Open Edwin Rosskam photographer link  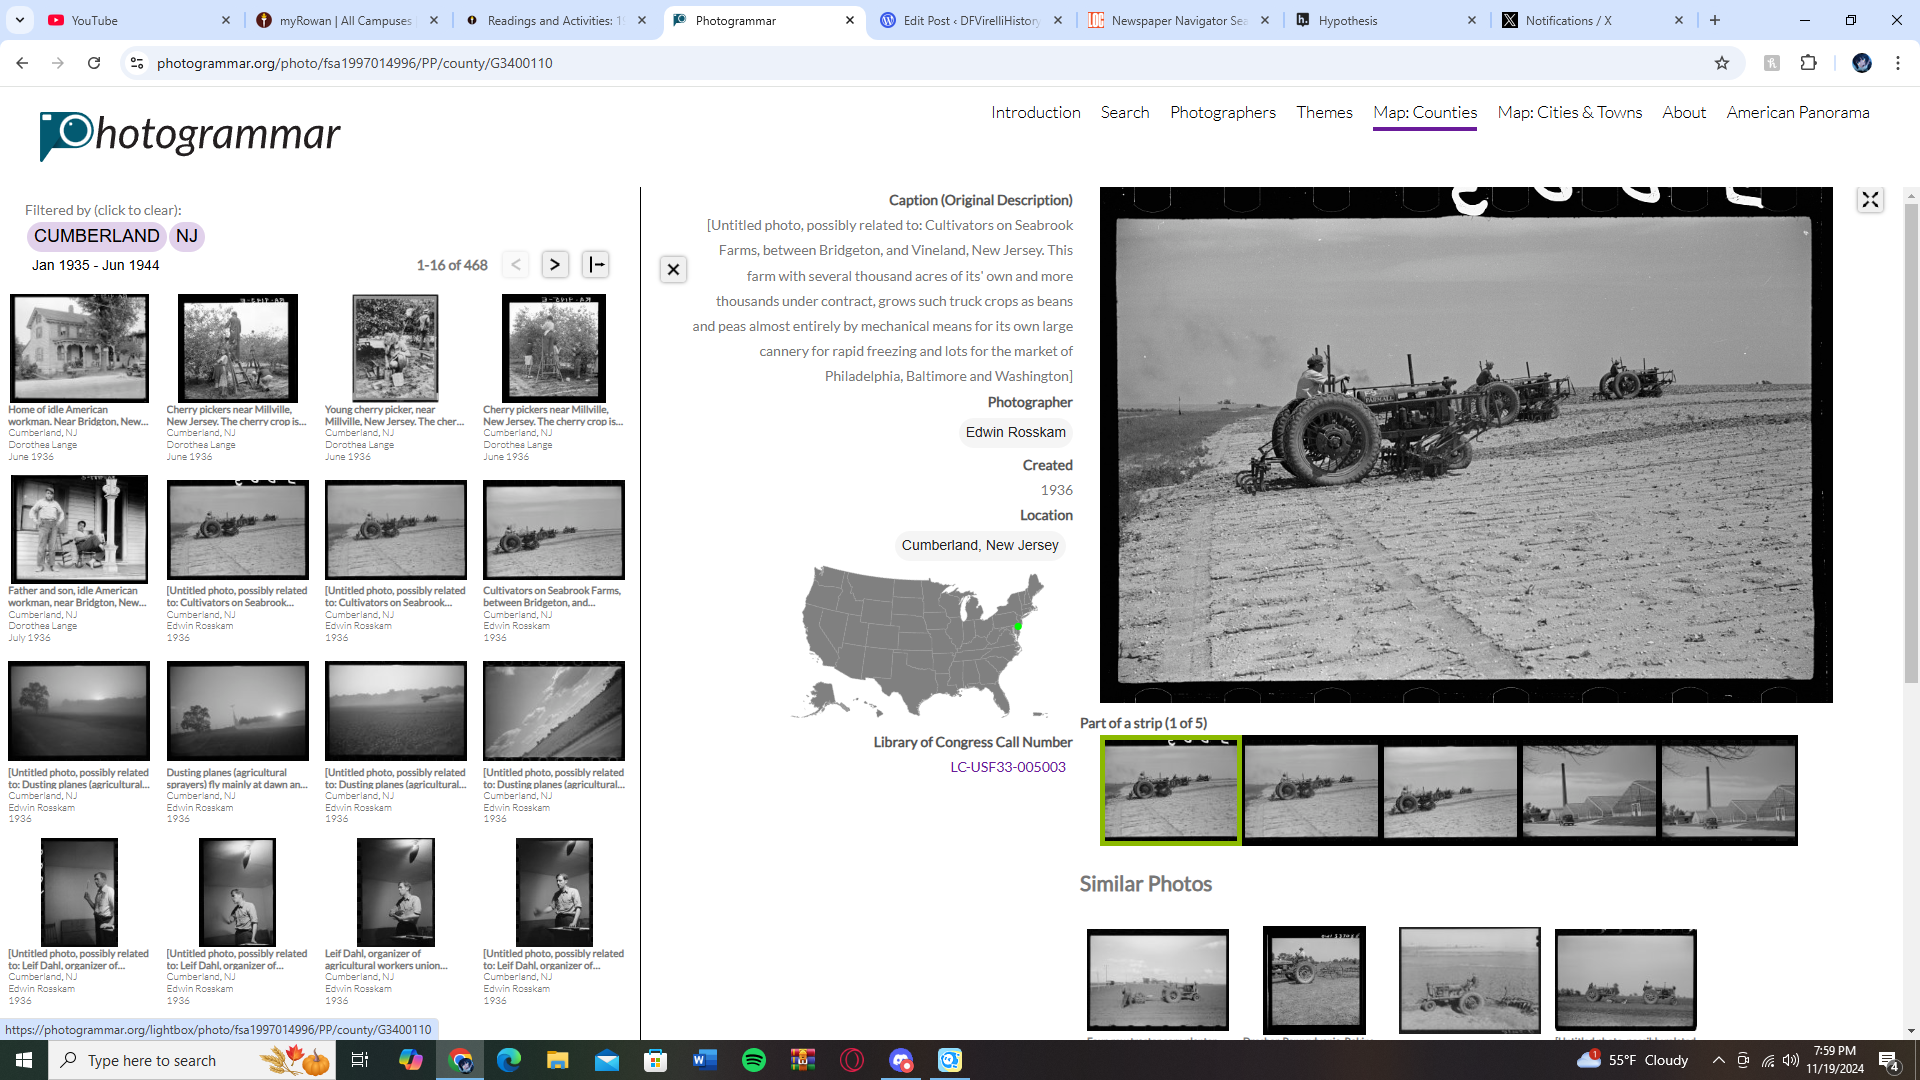[1015, 432]
